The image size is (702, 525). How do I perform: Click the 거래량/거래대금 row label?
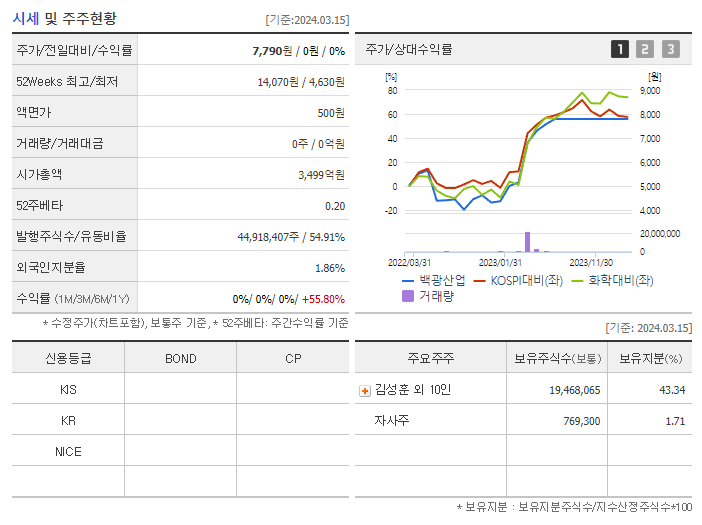60,143
